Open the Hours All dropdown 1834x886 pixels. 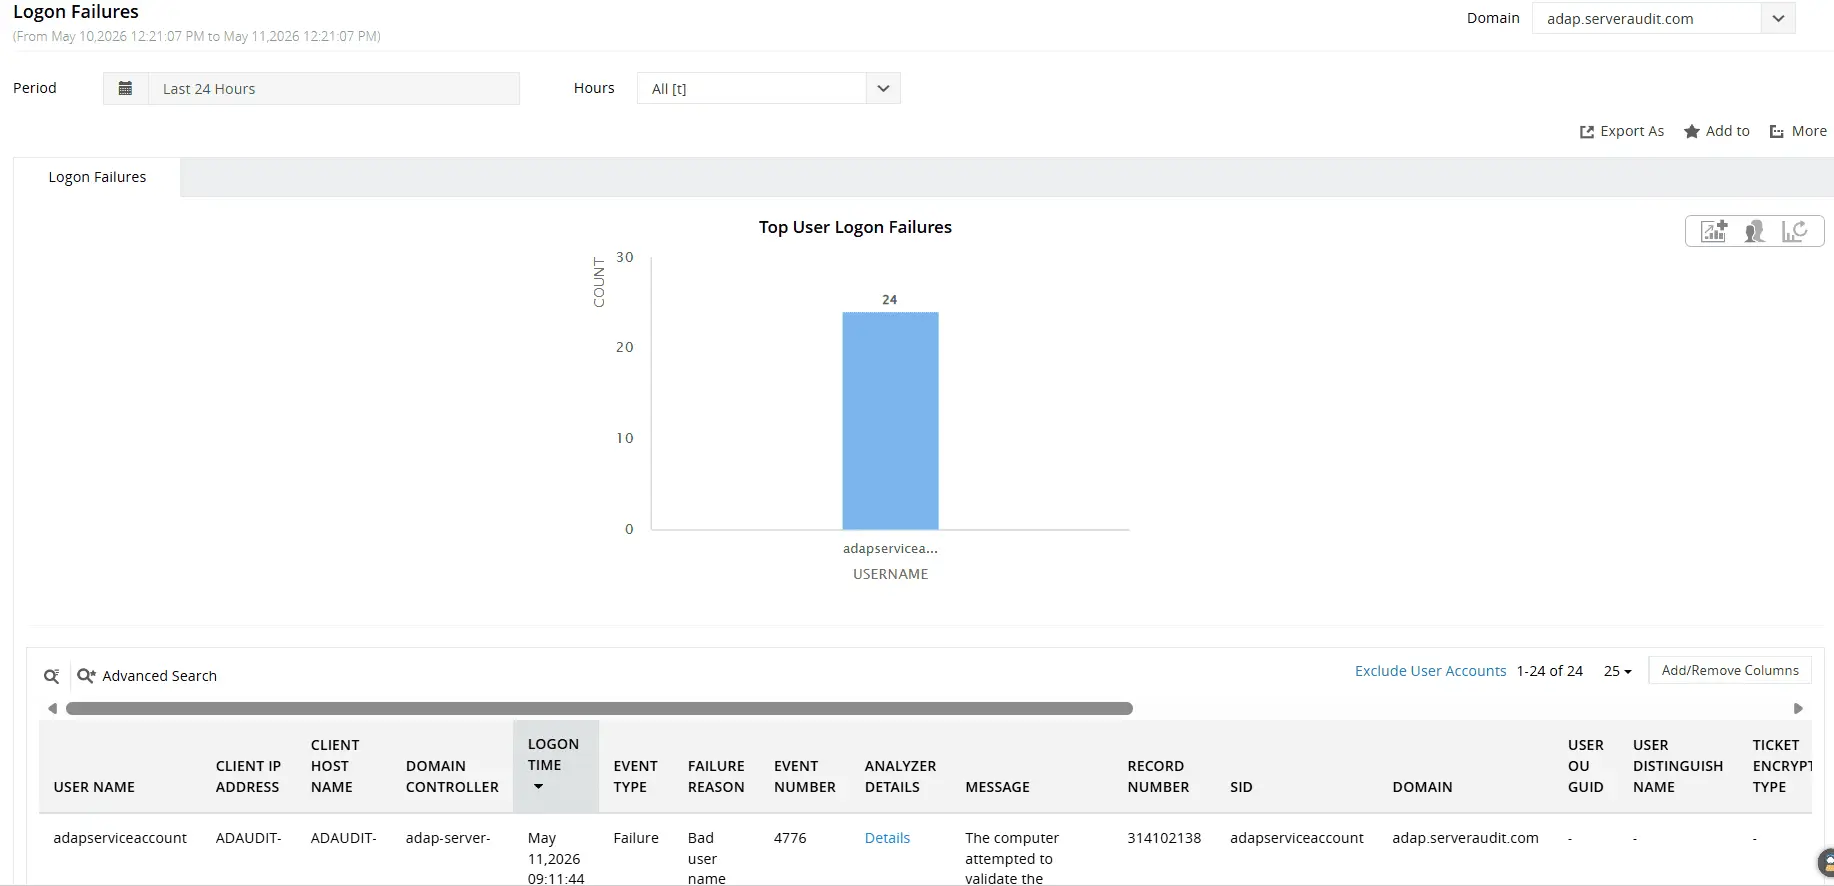pyautogui.click(x=768, y=88)
